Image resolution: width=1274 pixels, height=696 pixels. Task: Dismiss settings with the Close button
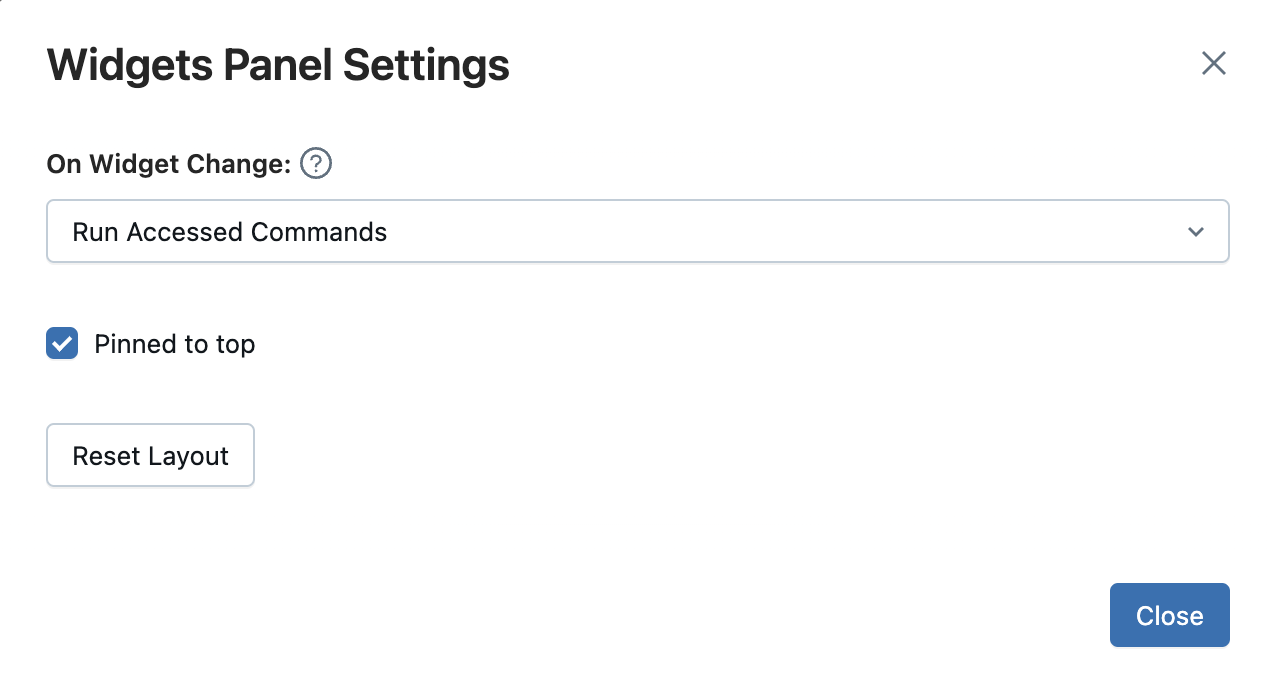pos(1169,615)
